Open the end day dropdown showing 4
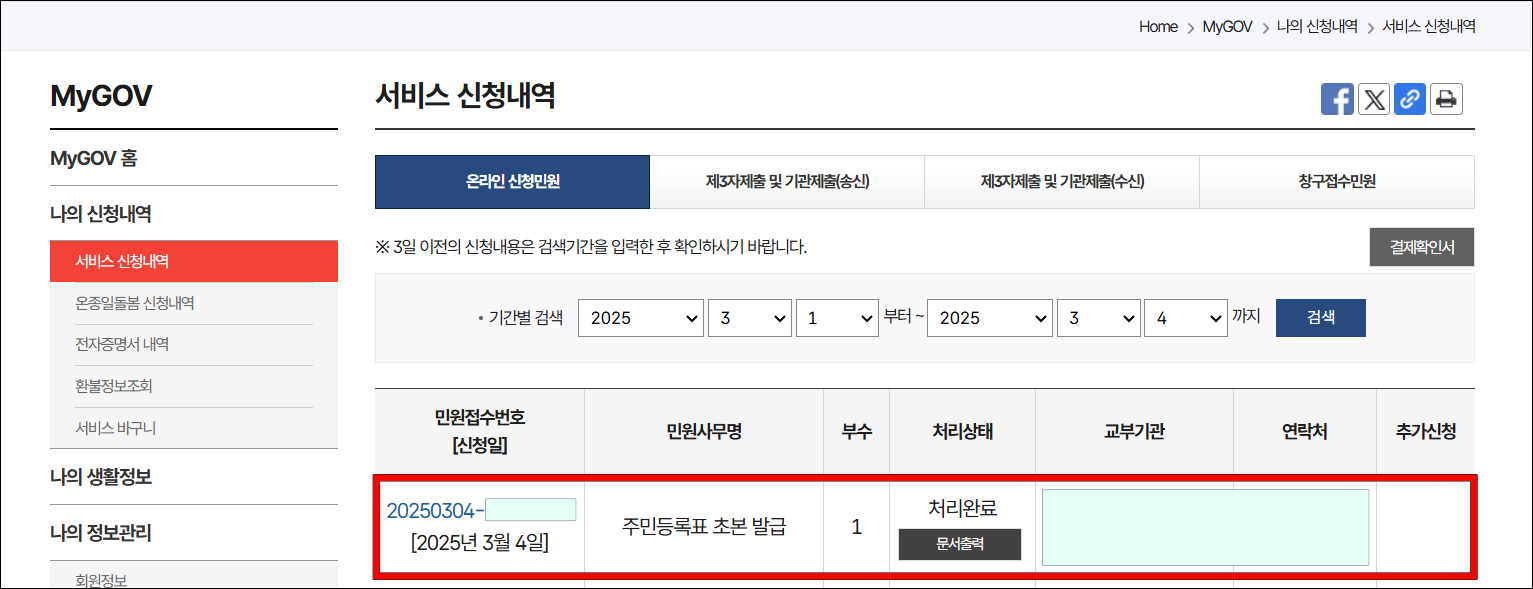This screenshot has height=589, width=1533. coord(1186,317)
